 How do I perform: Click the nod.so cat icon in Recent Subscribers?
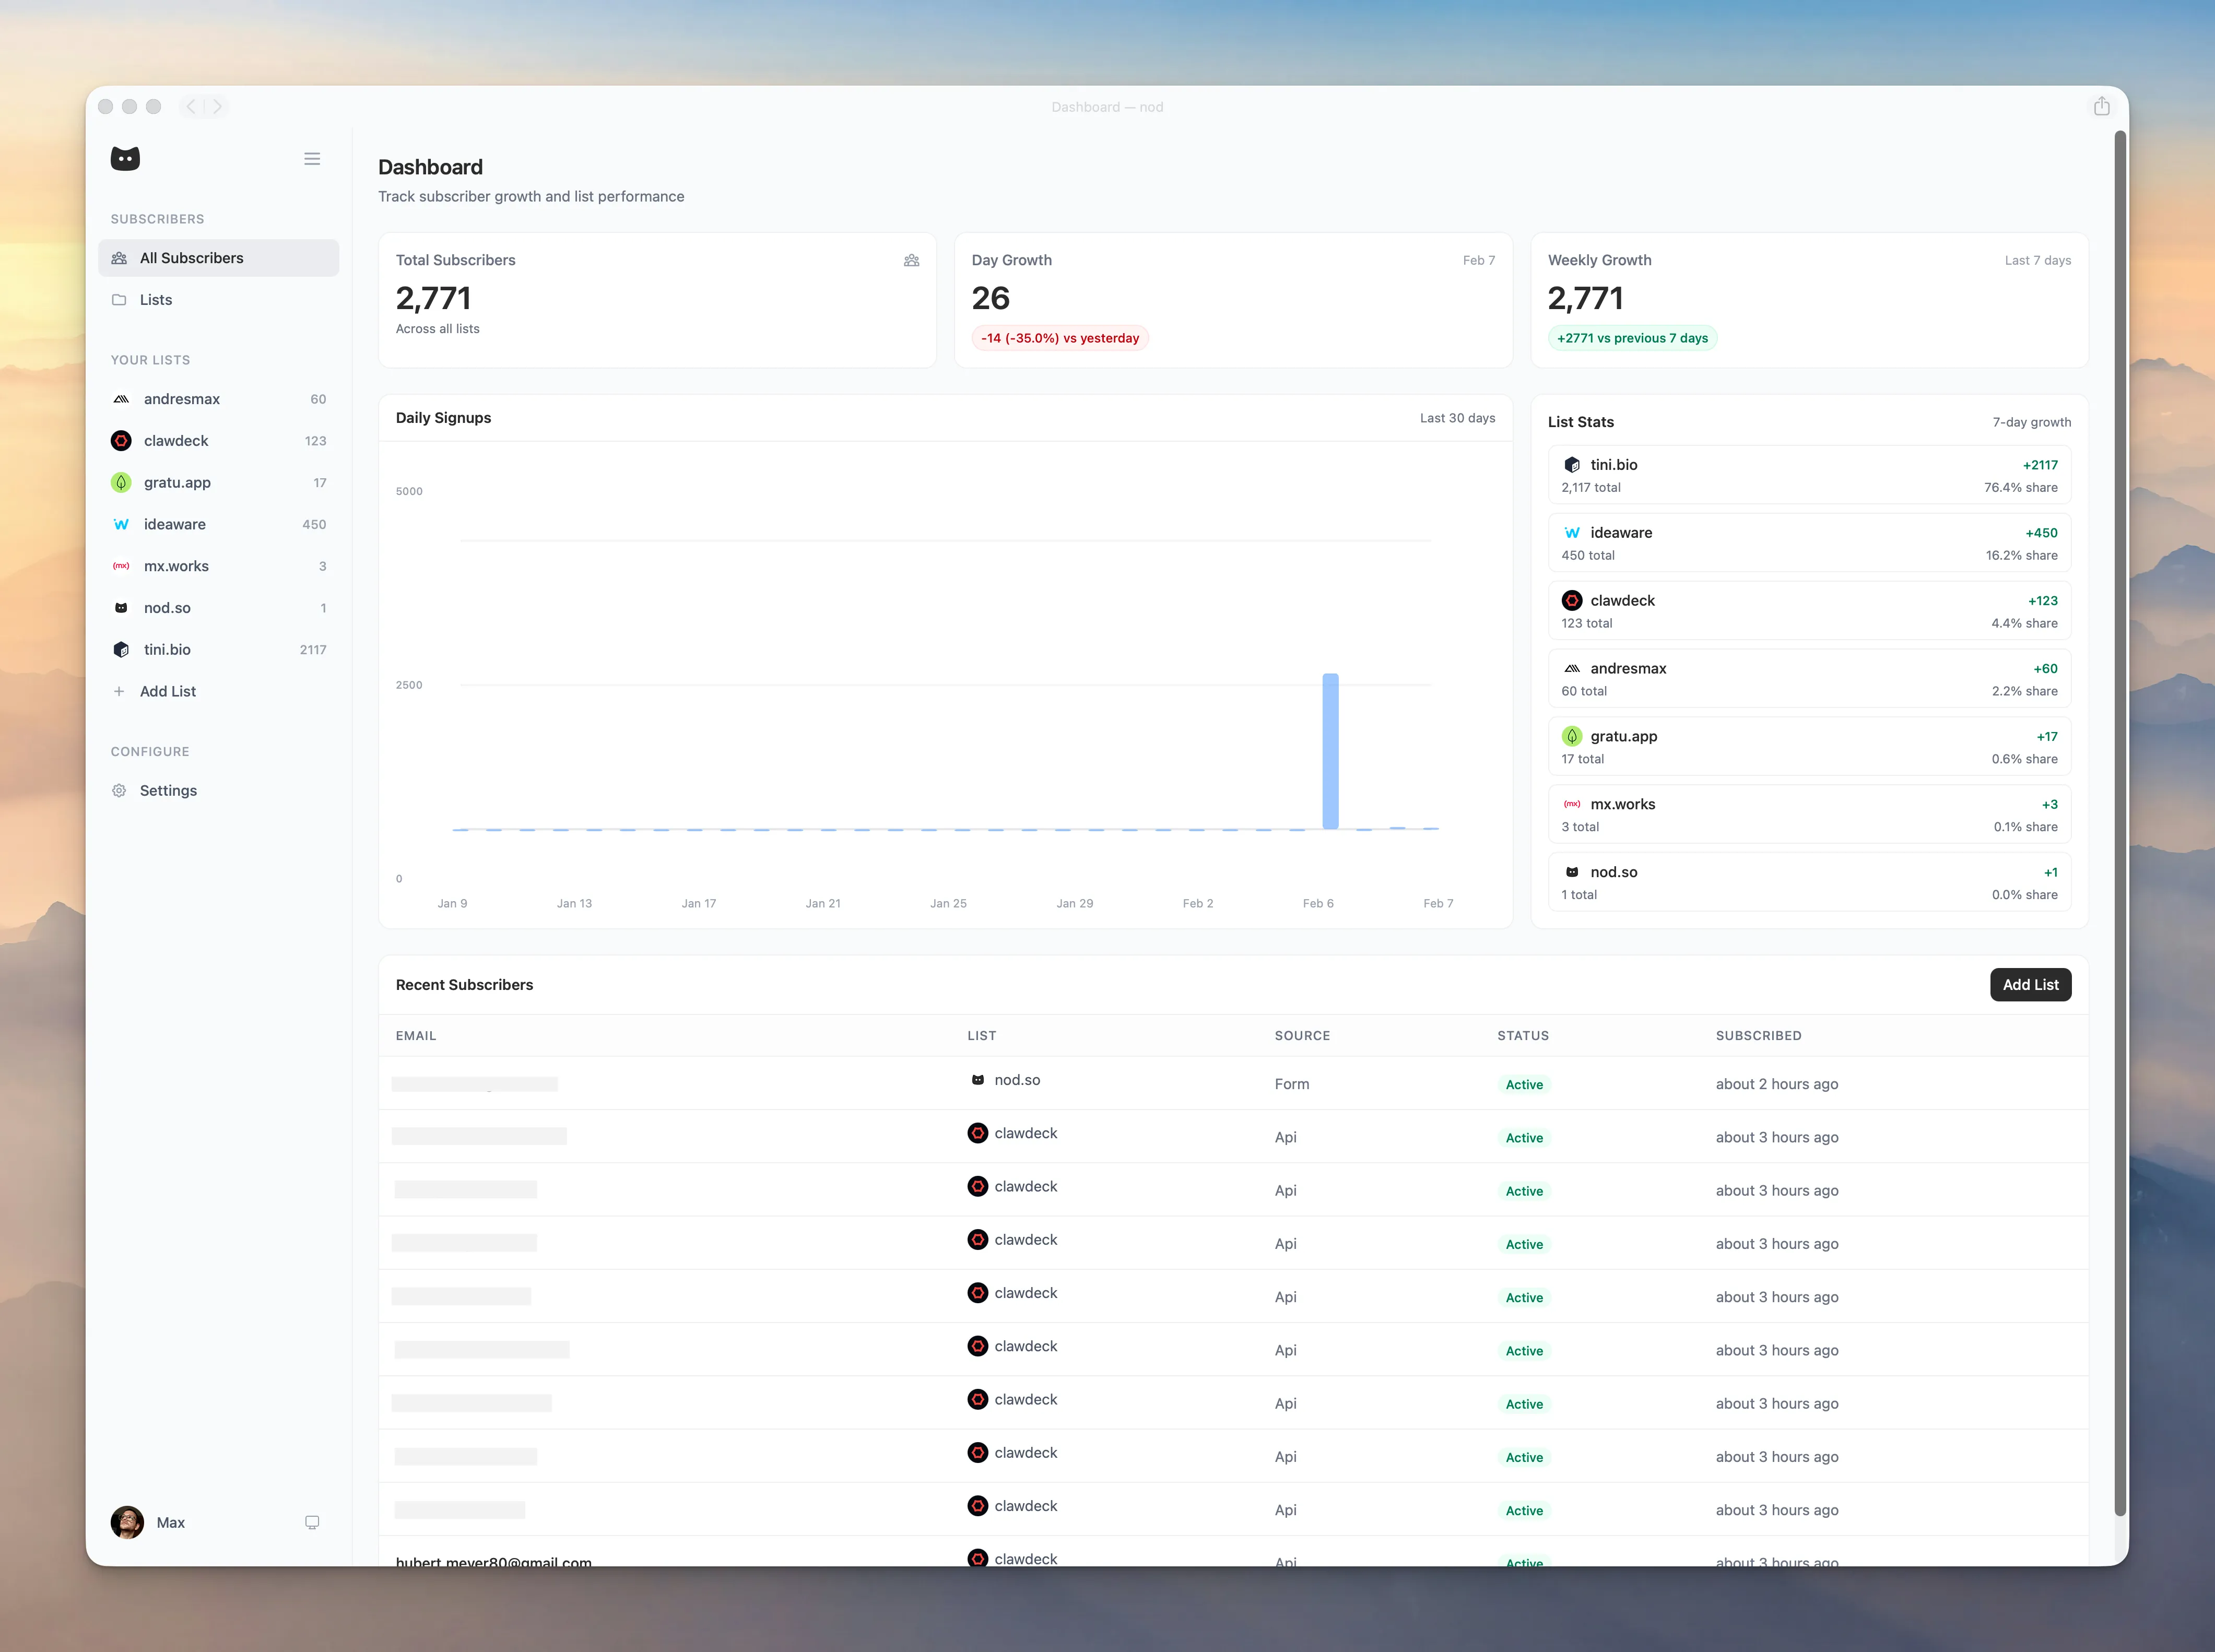click(x=977, y=1080)
